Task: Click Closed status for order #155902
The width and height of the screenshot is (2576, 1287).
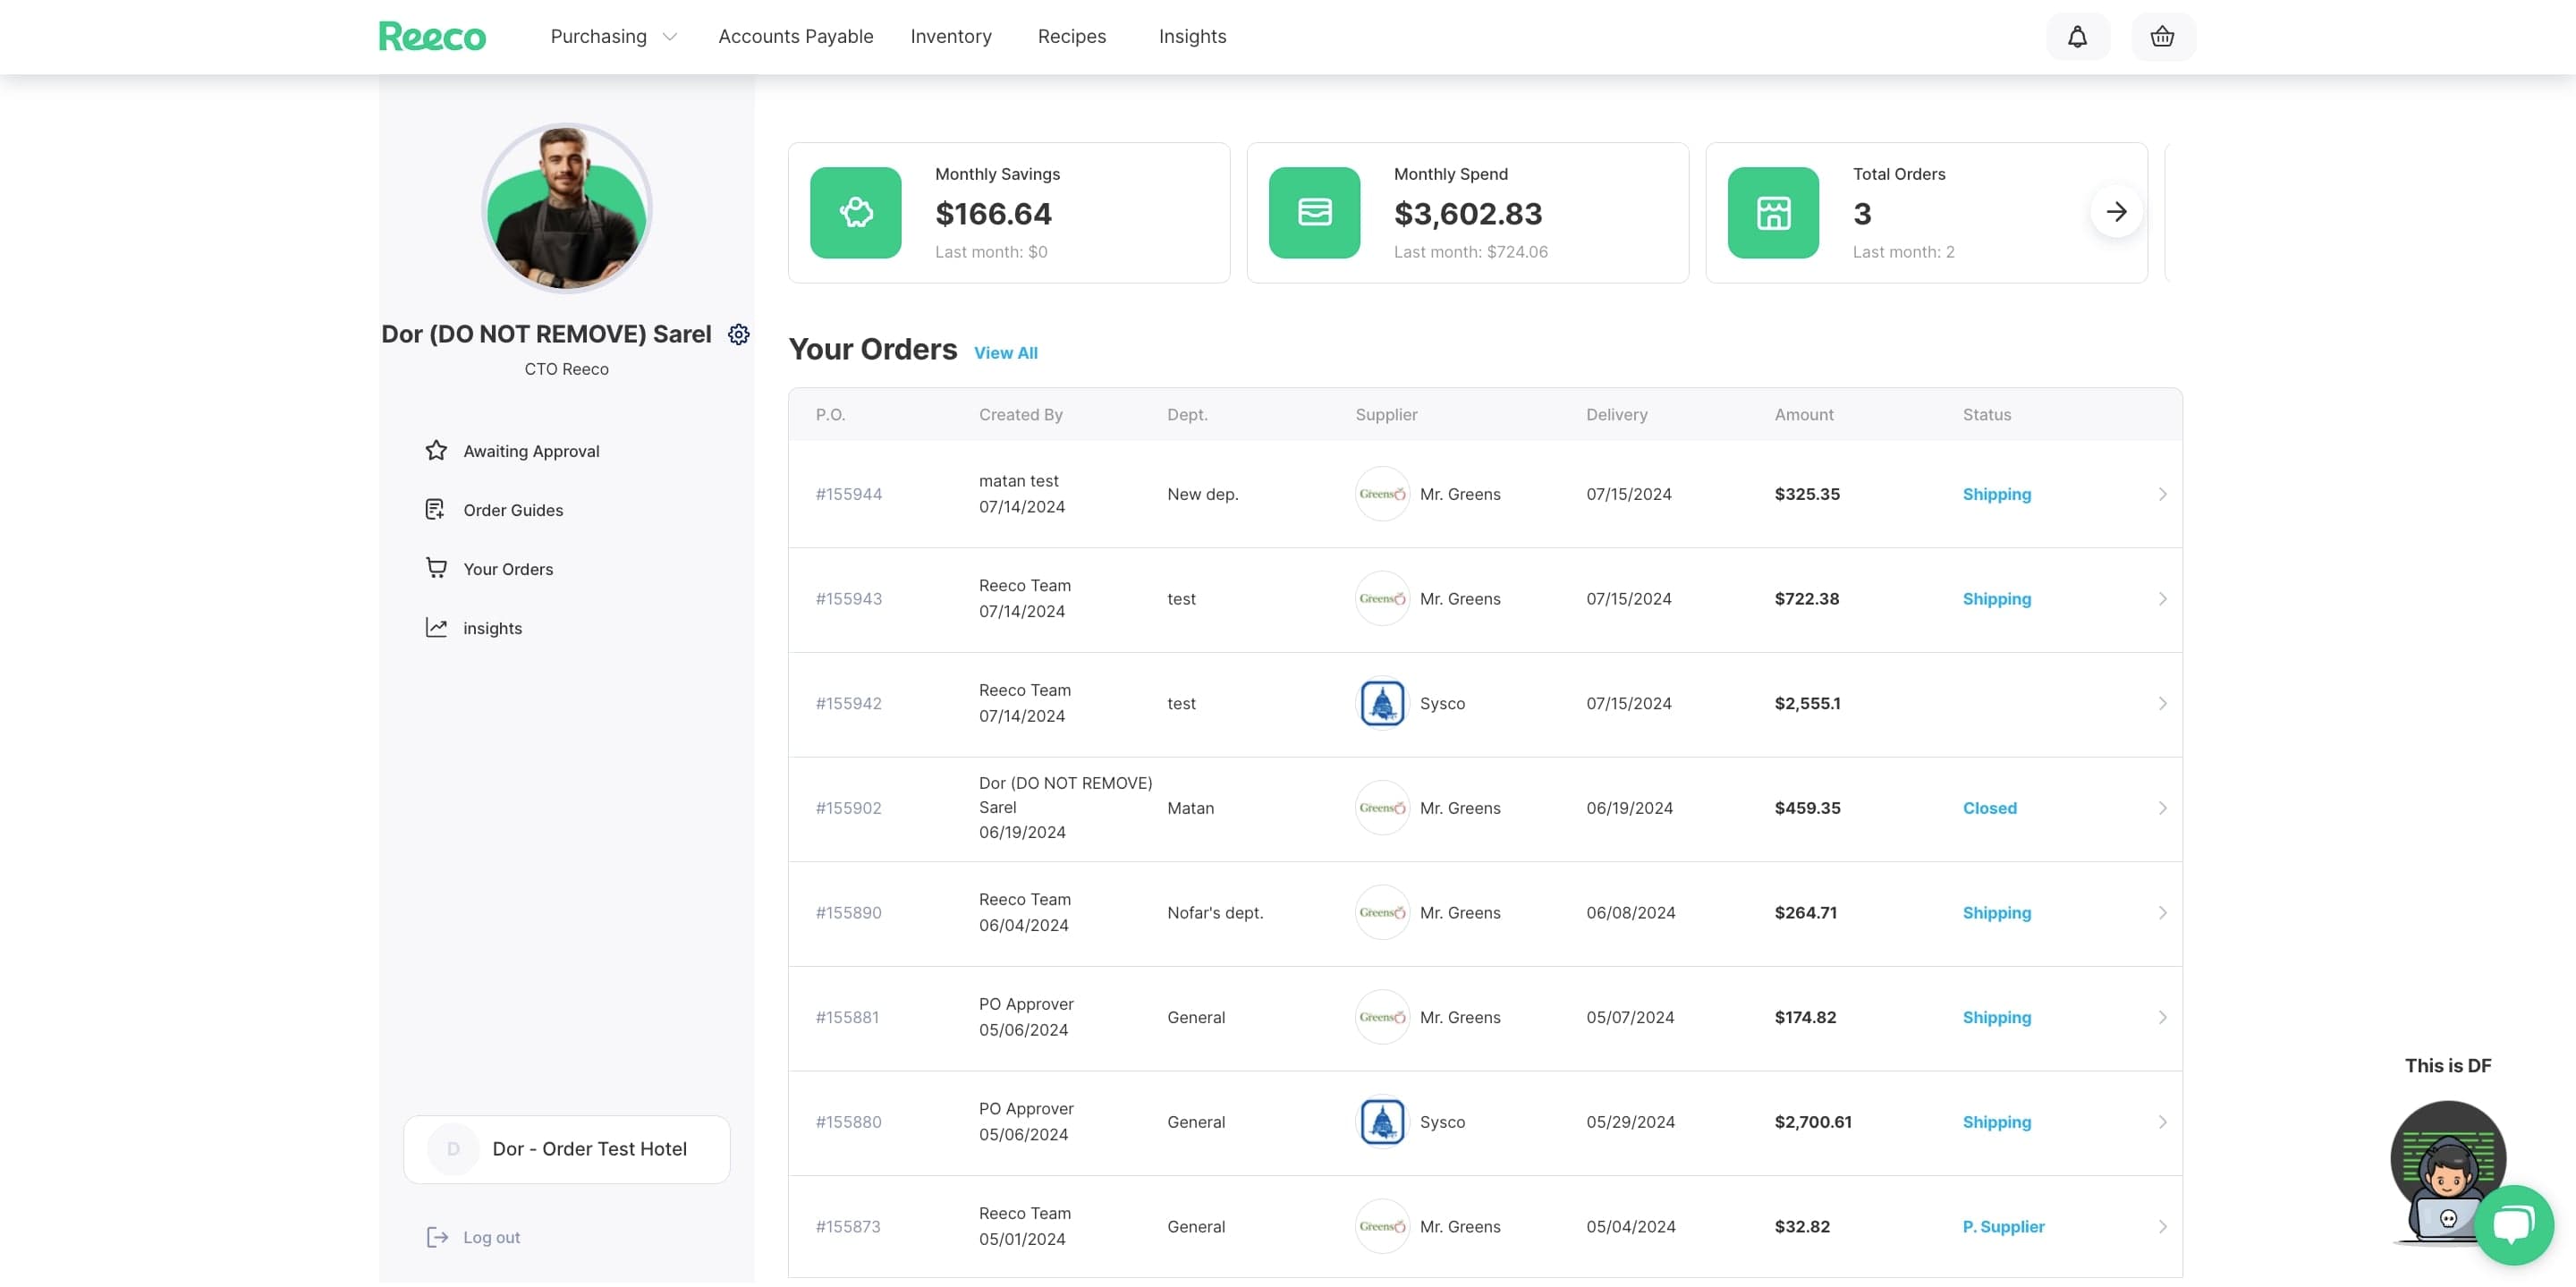Action: [1989, 808]
